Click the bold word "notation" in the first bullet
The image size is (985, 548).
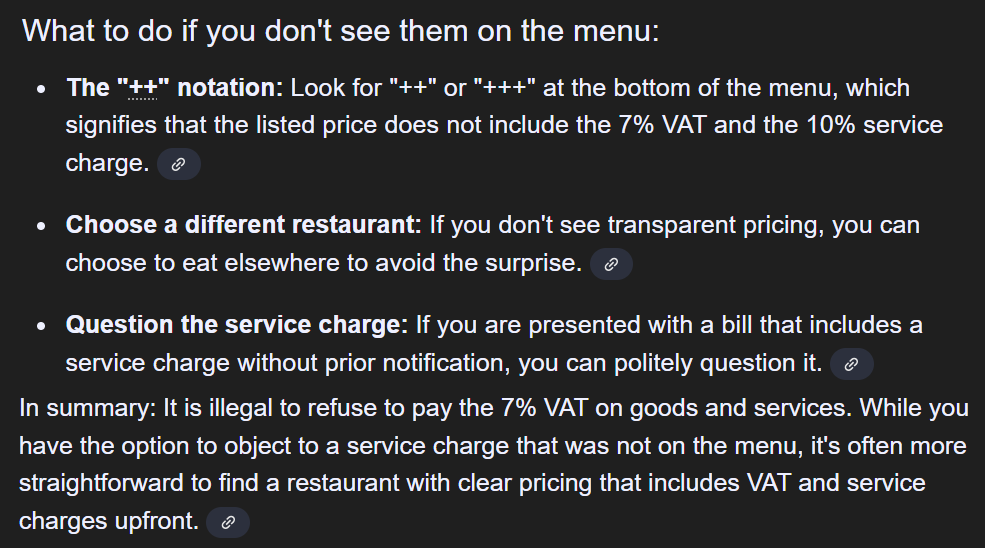(x=227, y=88)
